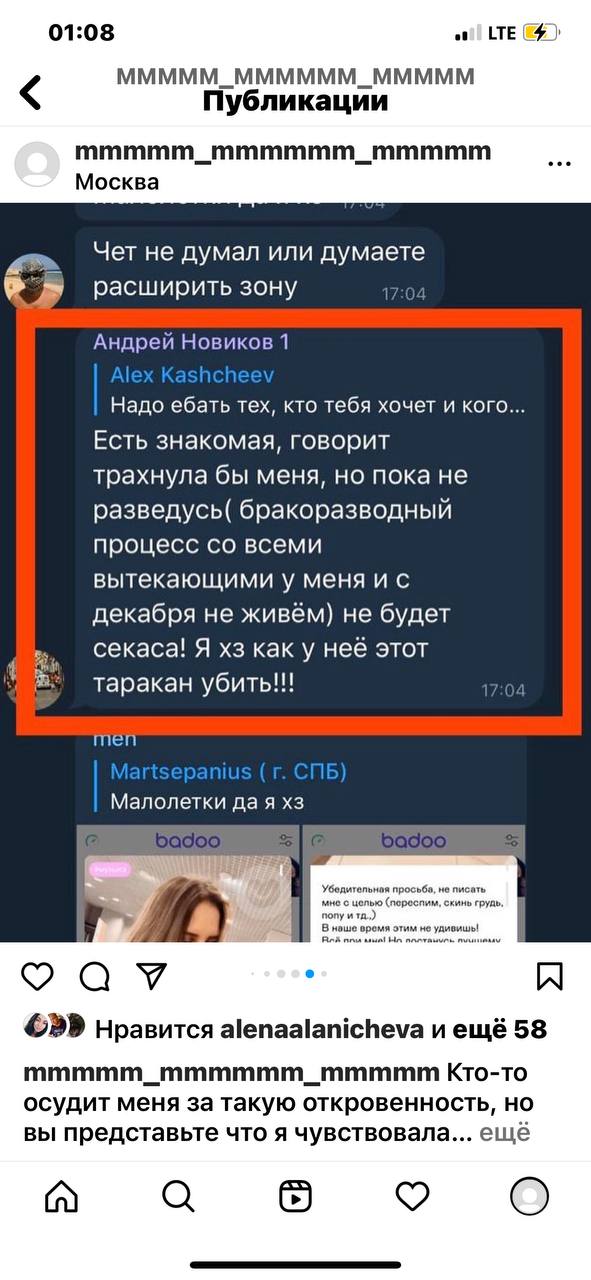Open your profile tab avatar
591x1280 pixels.
point(529,1194)
